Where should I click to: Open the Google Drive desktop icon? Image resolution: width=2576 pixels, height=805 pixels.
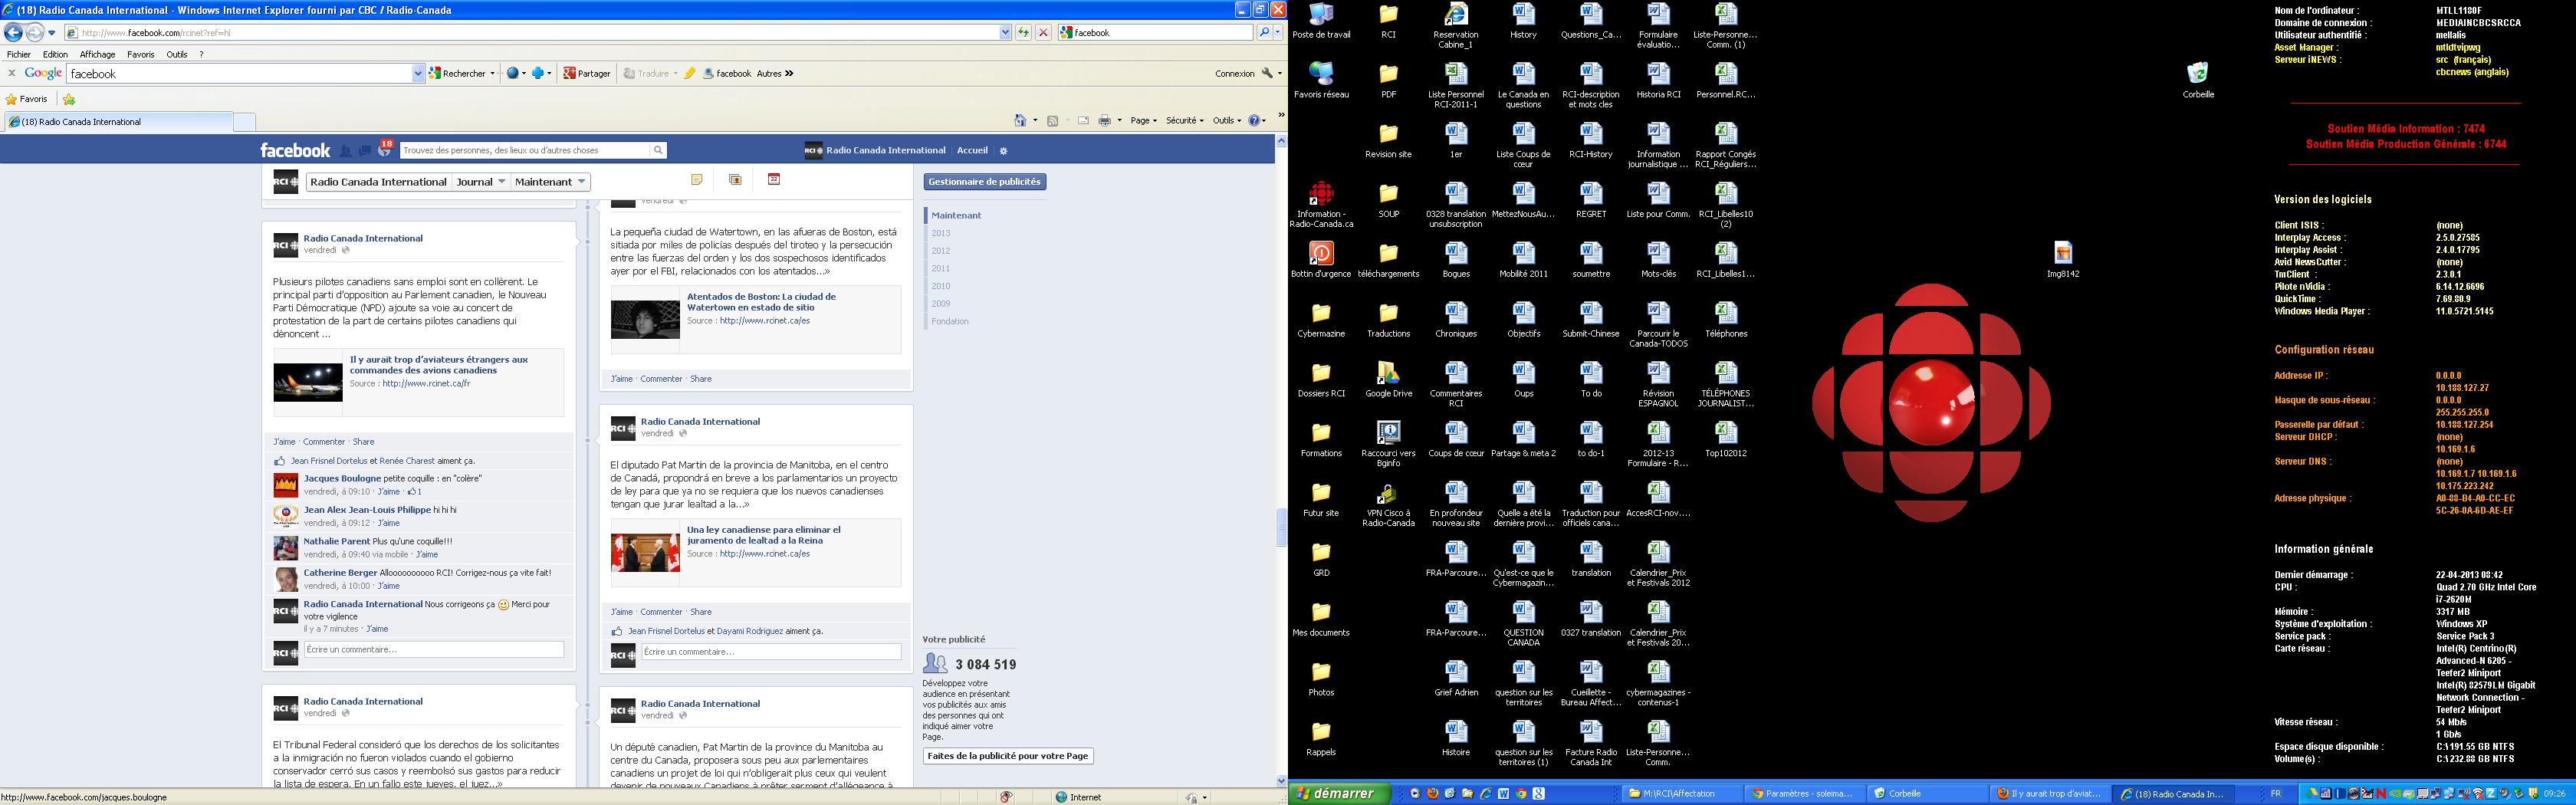(x=1388, y=374)
